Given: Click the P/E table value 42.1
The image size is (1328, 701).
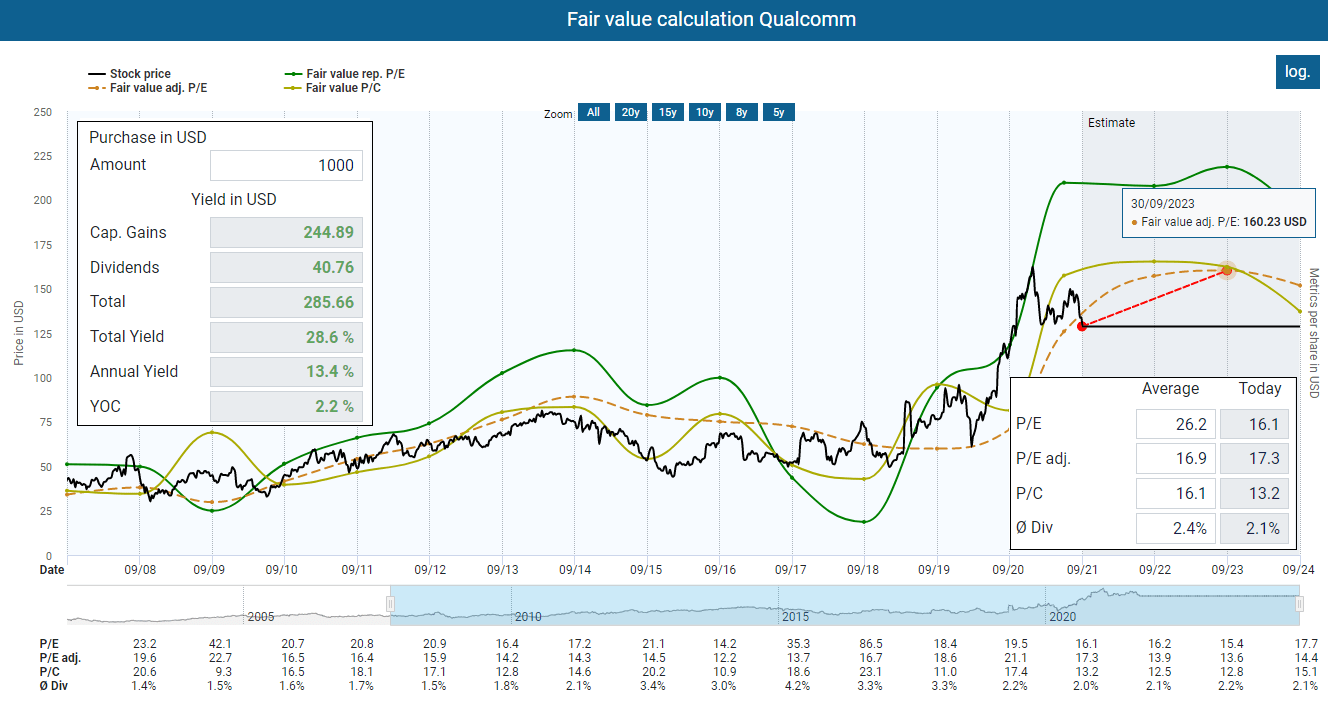Looking at the screenshot, I should click(219, 643).
